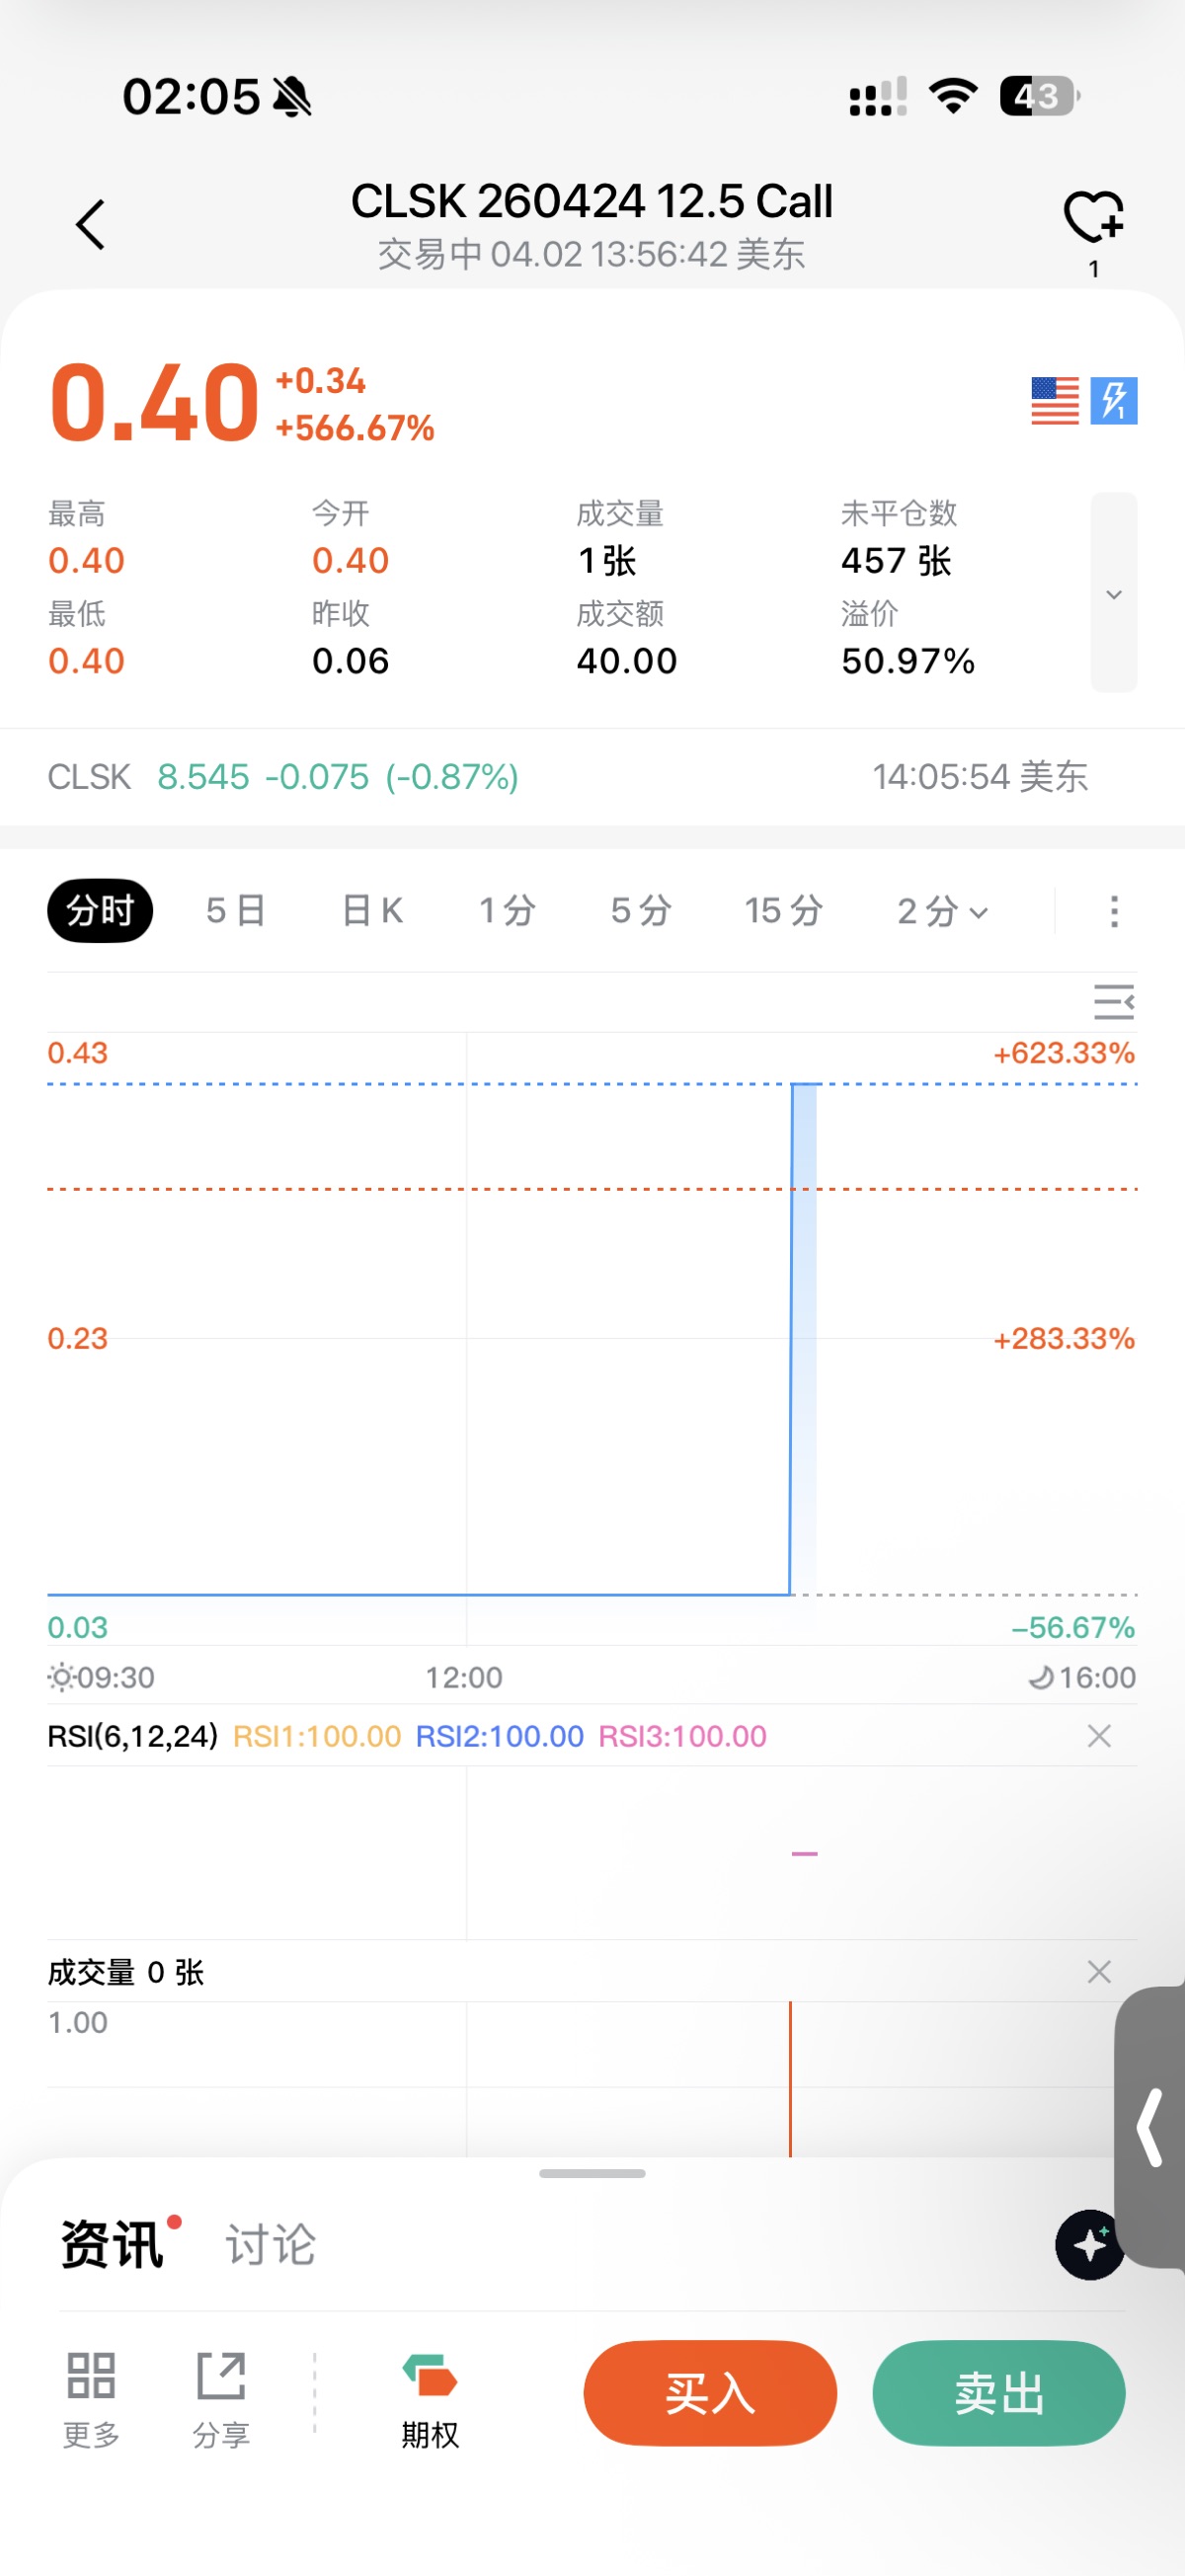Tap the blue lightning quote icon
The width and height of the screenshot is (1185, 2576).
coord(1113,401)
